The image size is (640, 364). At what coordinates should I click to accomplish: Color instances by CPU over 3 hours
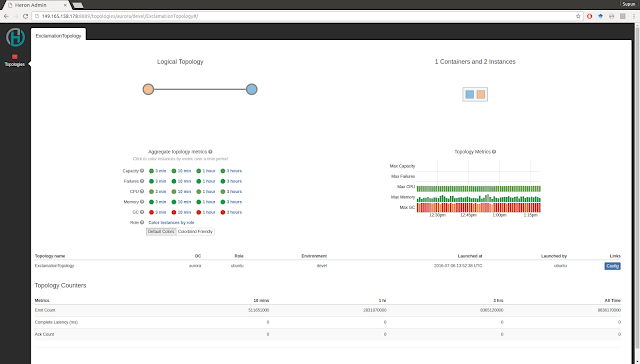231,191
